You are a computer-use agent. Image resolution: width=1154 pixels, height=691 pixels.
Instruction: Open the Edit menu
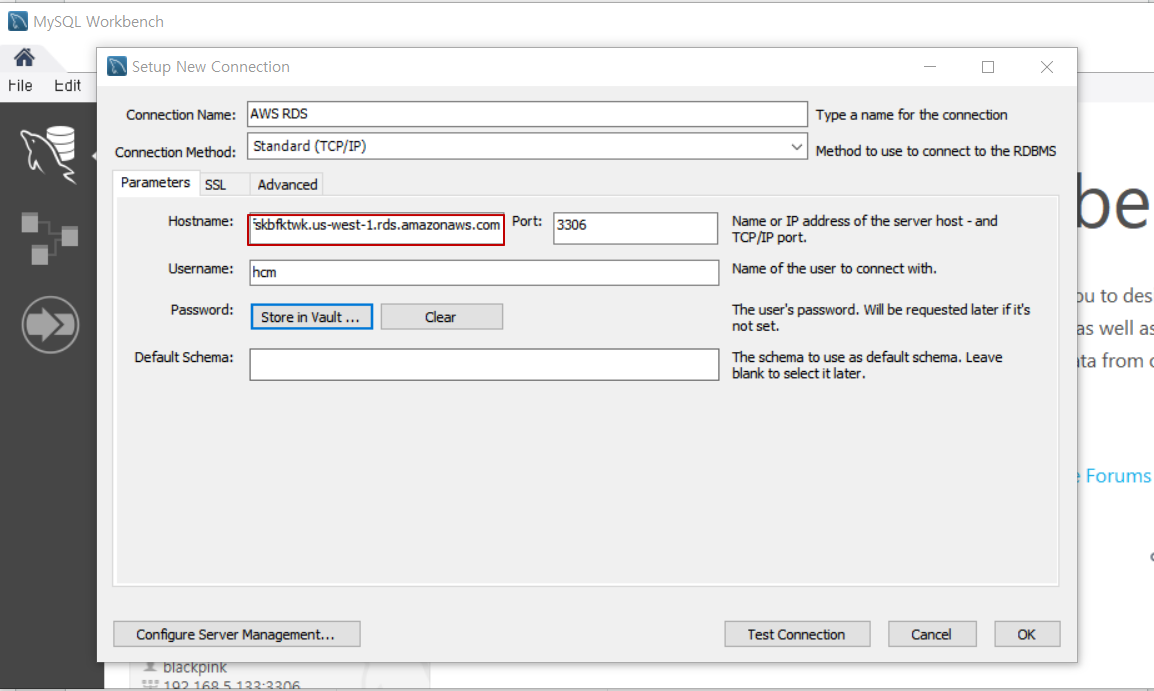pos(67,86)
